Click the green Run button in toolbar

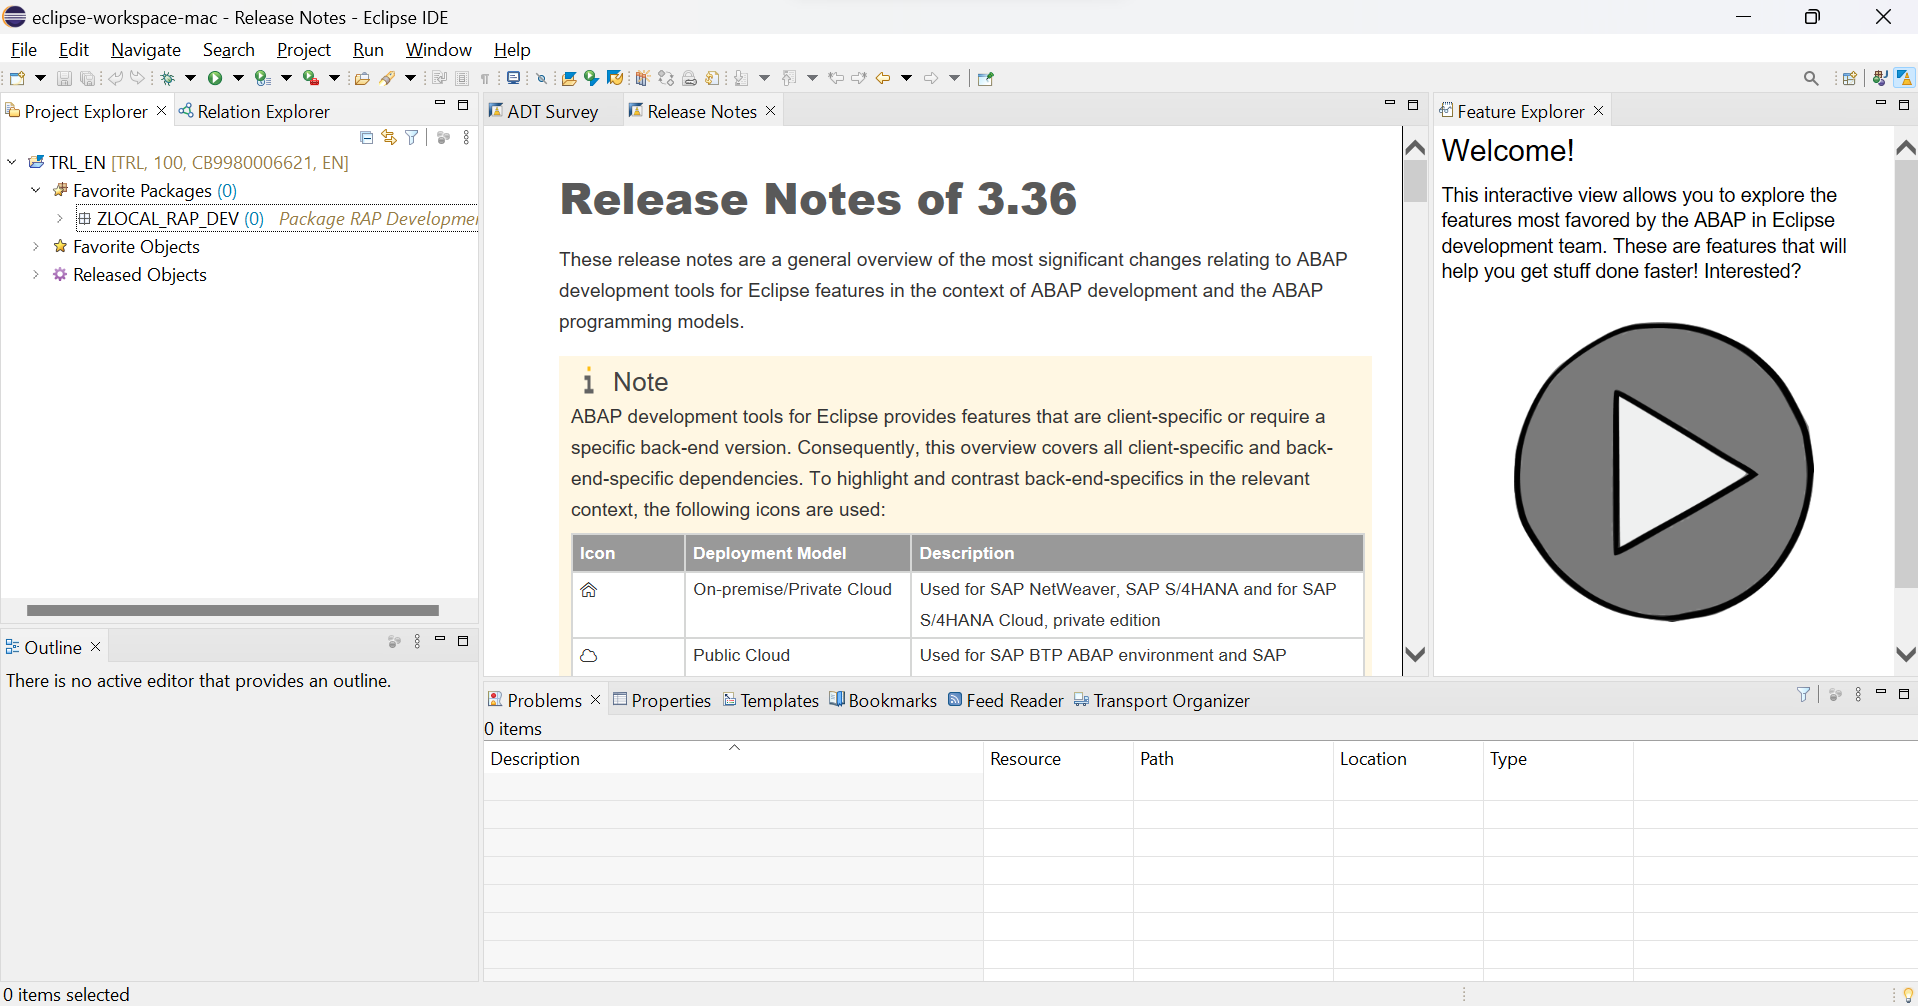[215, 78]
